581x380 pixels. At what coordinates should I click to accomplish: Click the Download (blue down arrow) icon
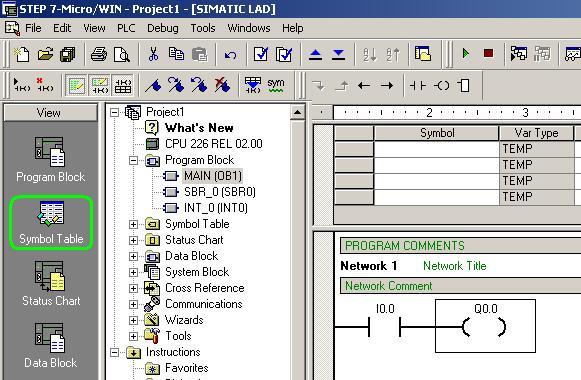(338, 55)
